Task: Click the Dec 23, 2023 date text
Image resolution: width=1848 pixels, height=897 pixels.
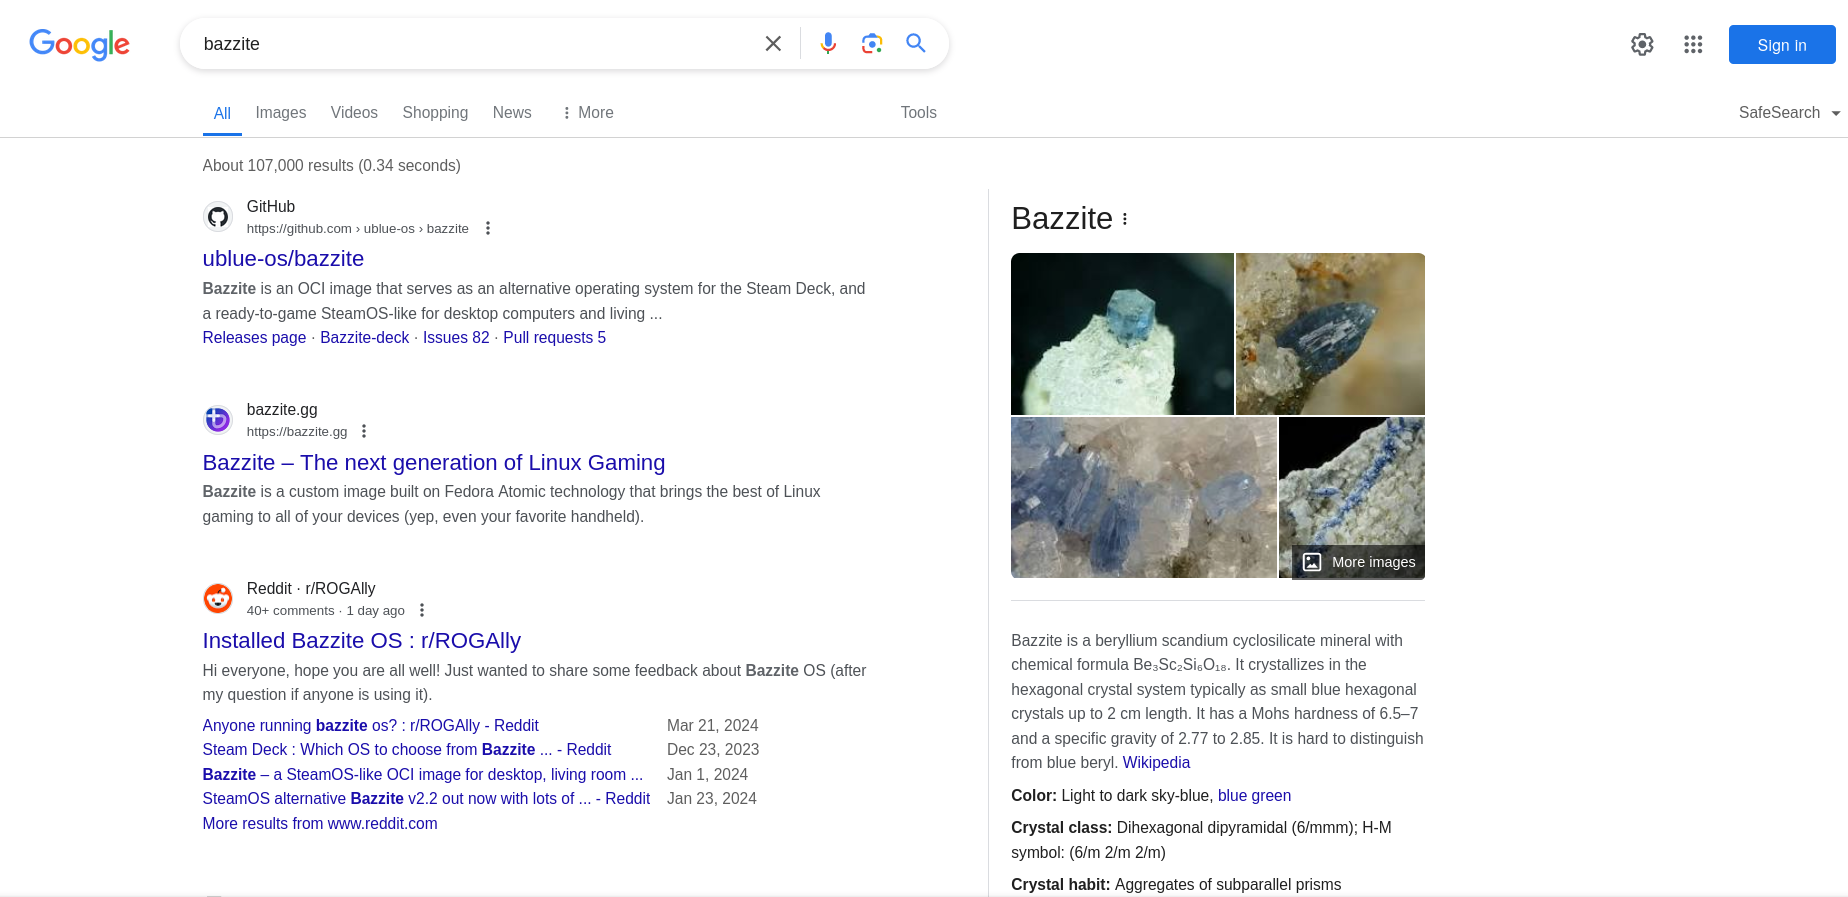Action: click(713, 750)
